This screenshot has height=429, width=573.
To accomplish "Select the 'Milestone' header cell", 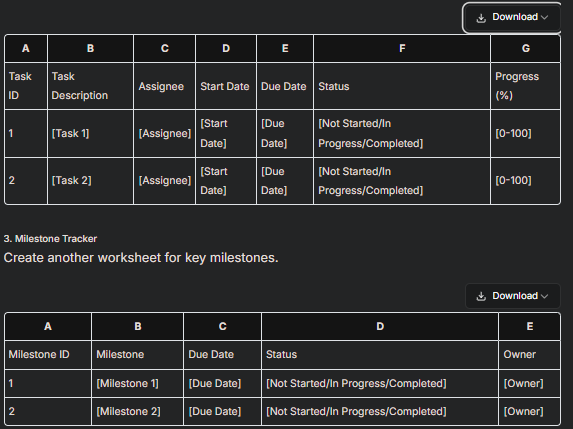I will [x=137, y=354].
